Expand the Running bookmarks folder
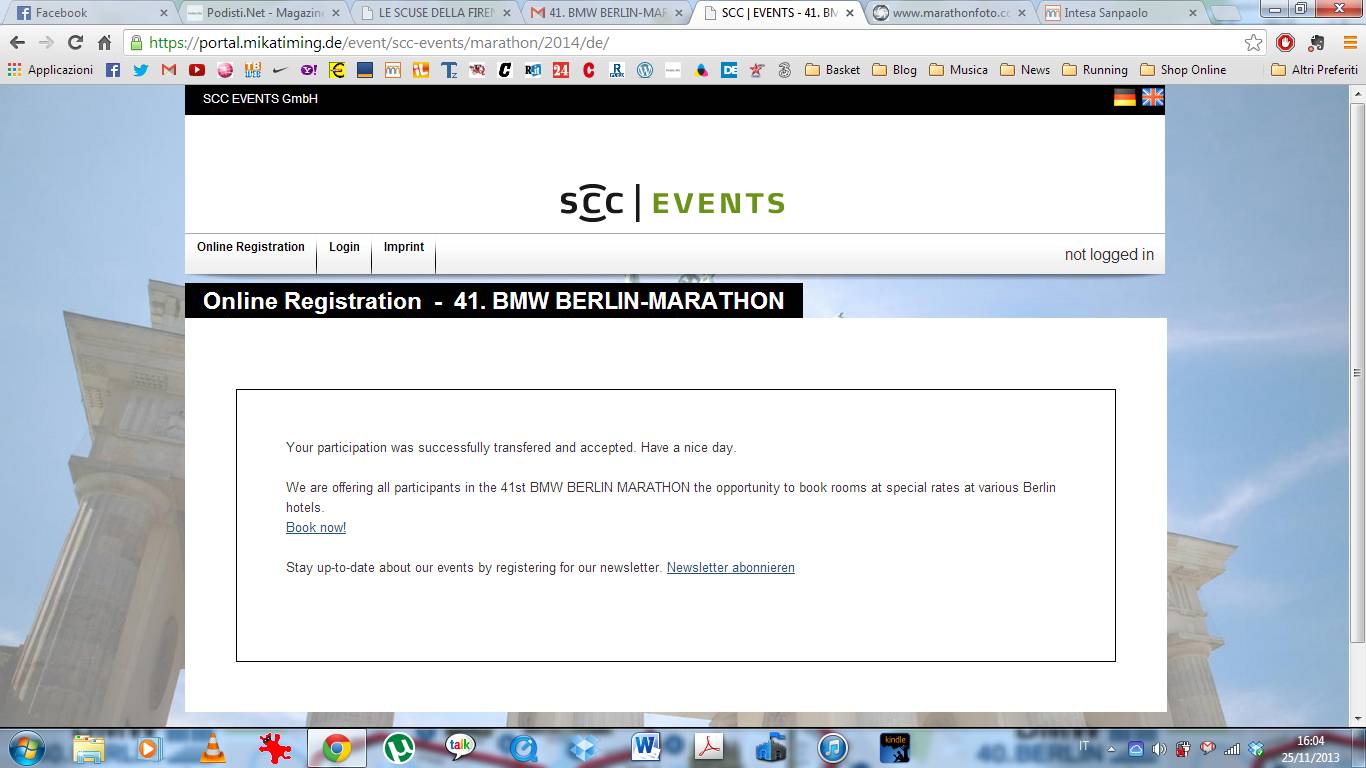Viewport: 1366px width, 768px height. click(1094, 70)
